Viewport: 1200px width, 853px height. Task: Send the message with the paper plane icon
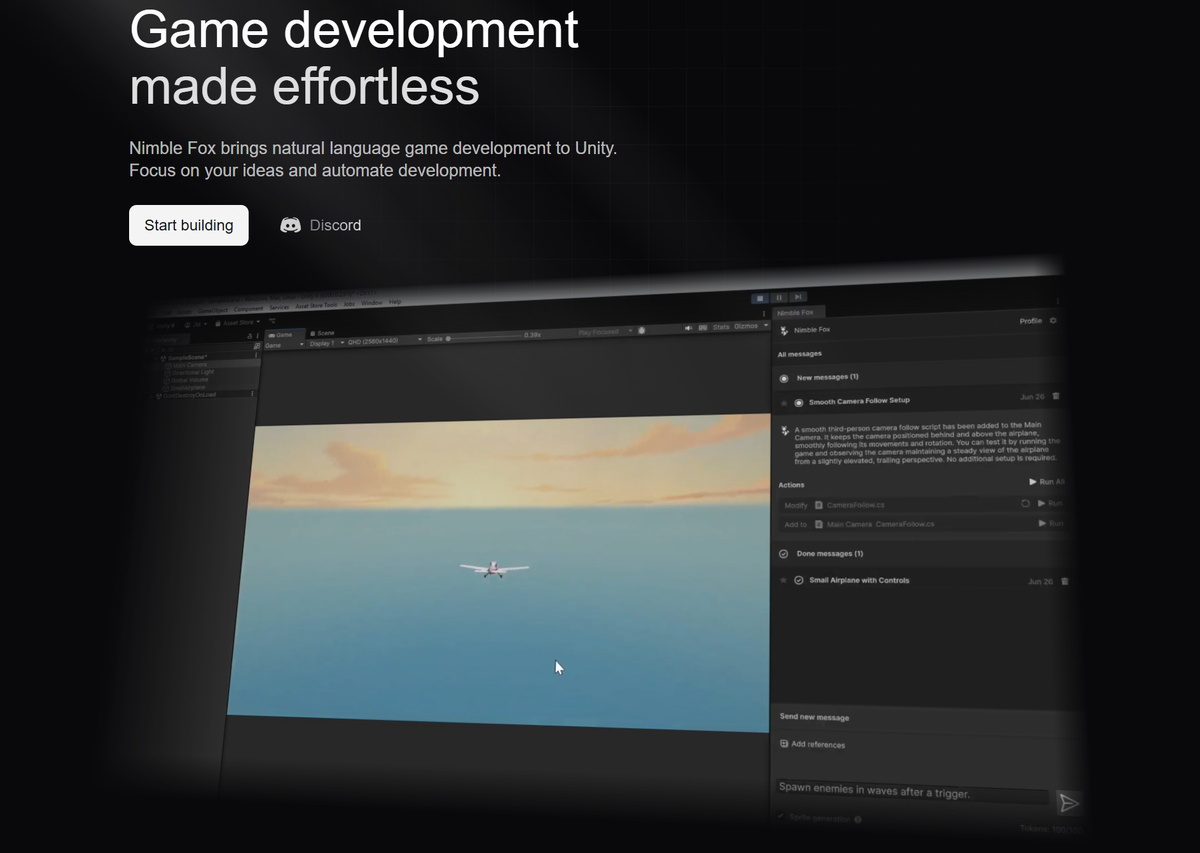pyautogui.click(x=1069, y=803)
